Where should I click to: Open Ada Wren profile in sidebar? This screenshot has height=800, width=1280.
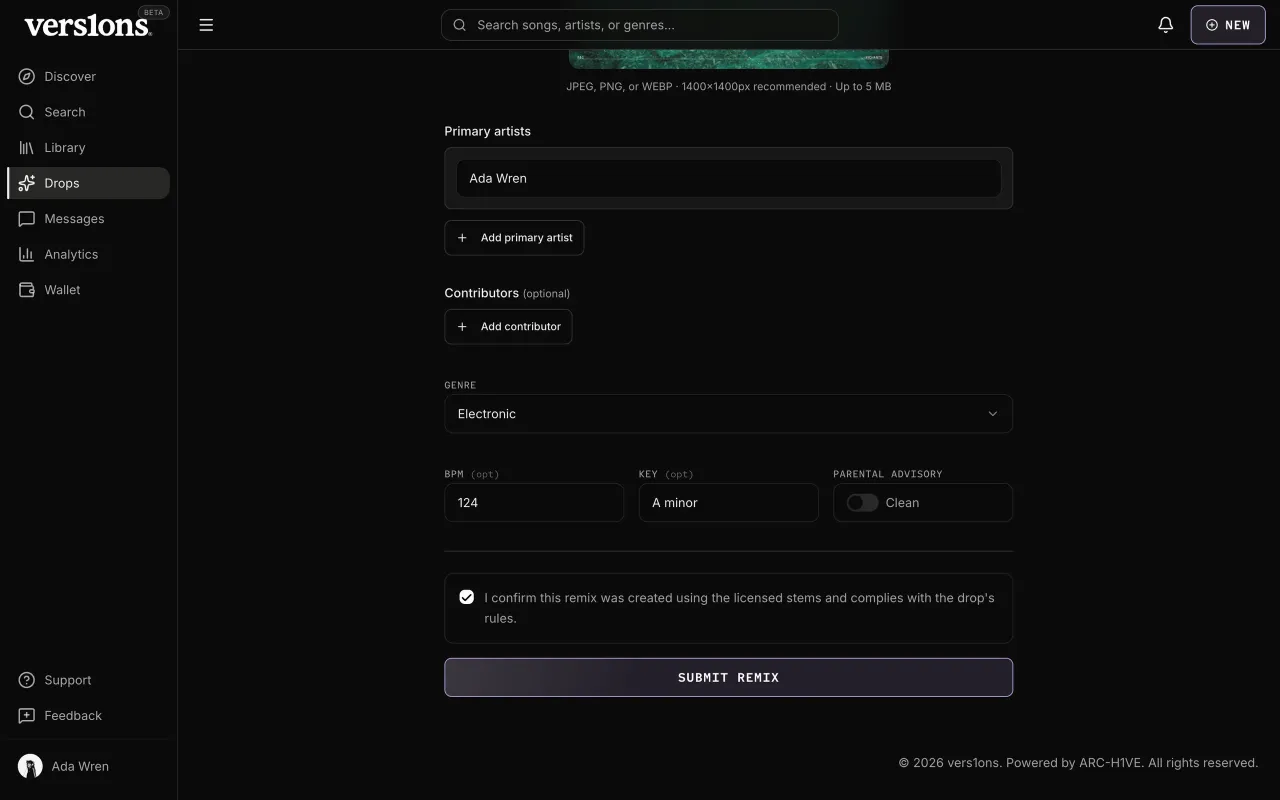pyautogui.click(x=88, y=766)
